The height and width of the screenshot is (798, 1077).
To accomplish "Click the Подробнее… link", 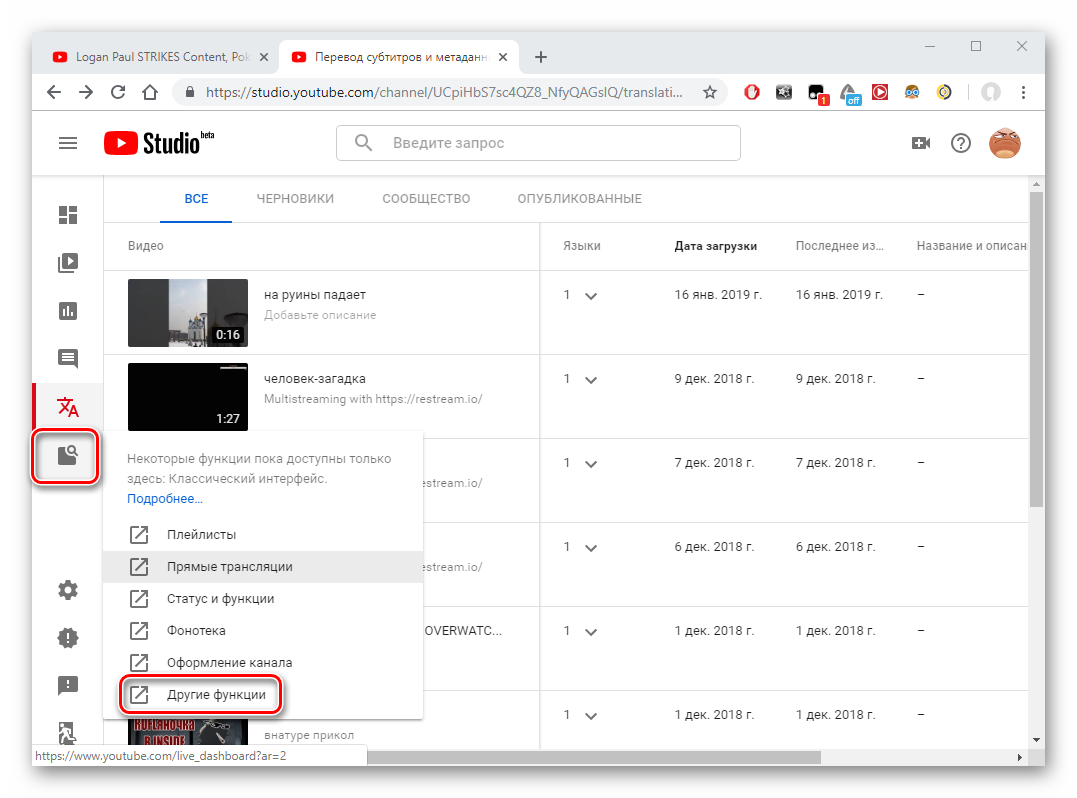I will tap(164, 498).
